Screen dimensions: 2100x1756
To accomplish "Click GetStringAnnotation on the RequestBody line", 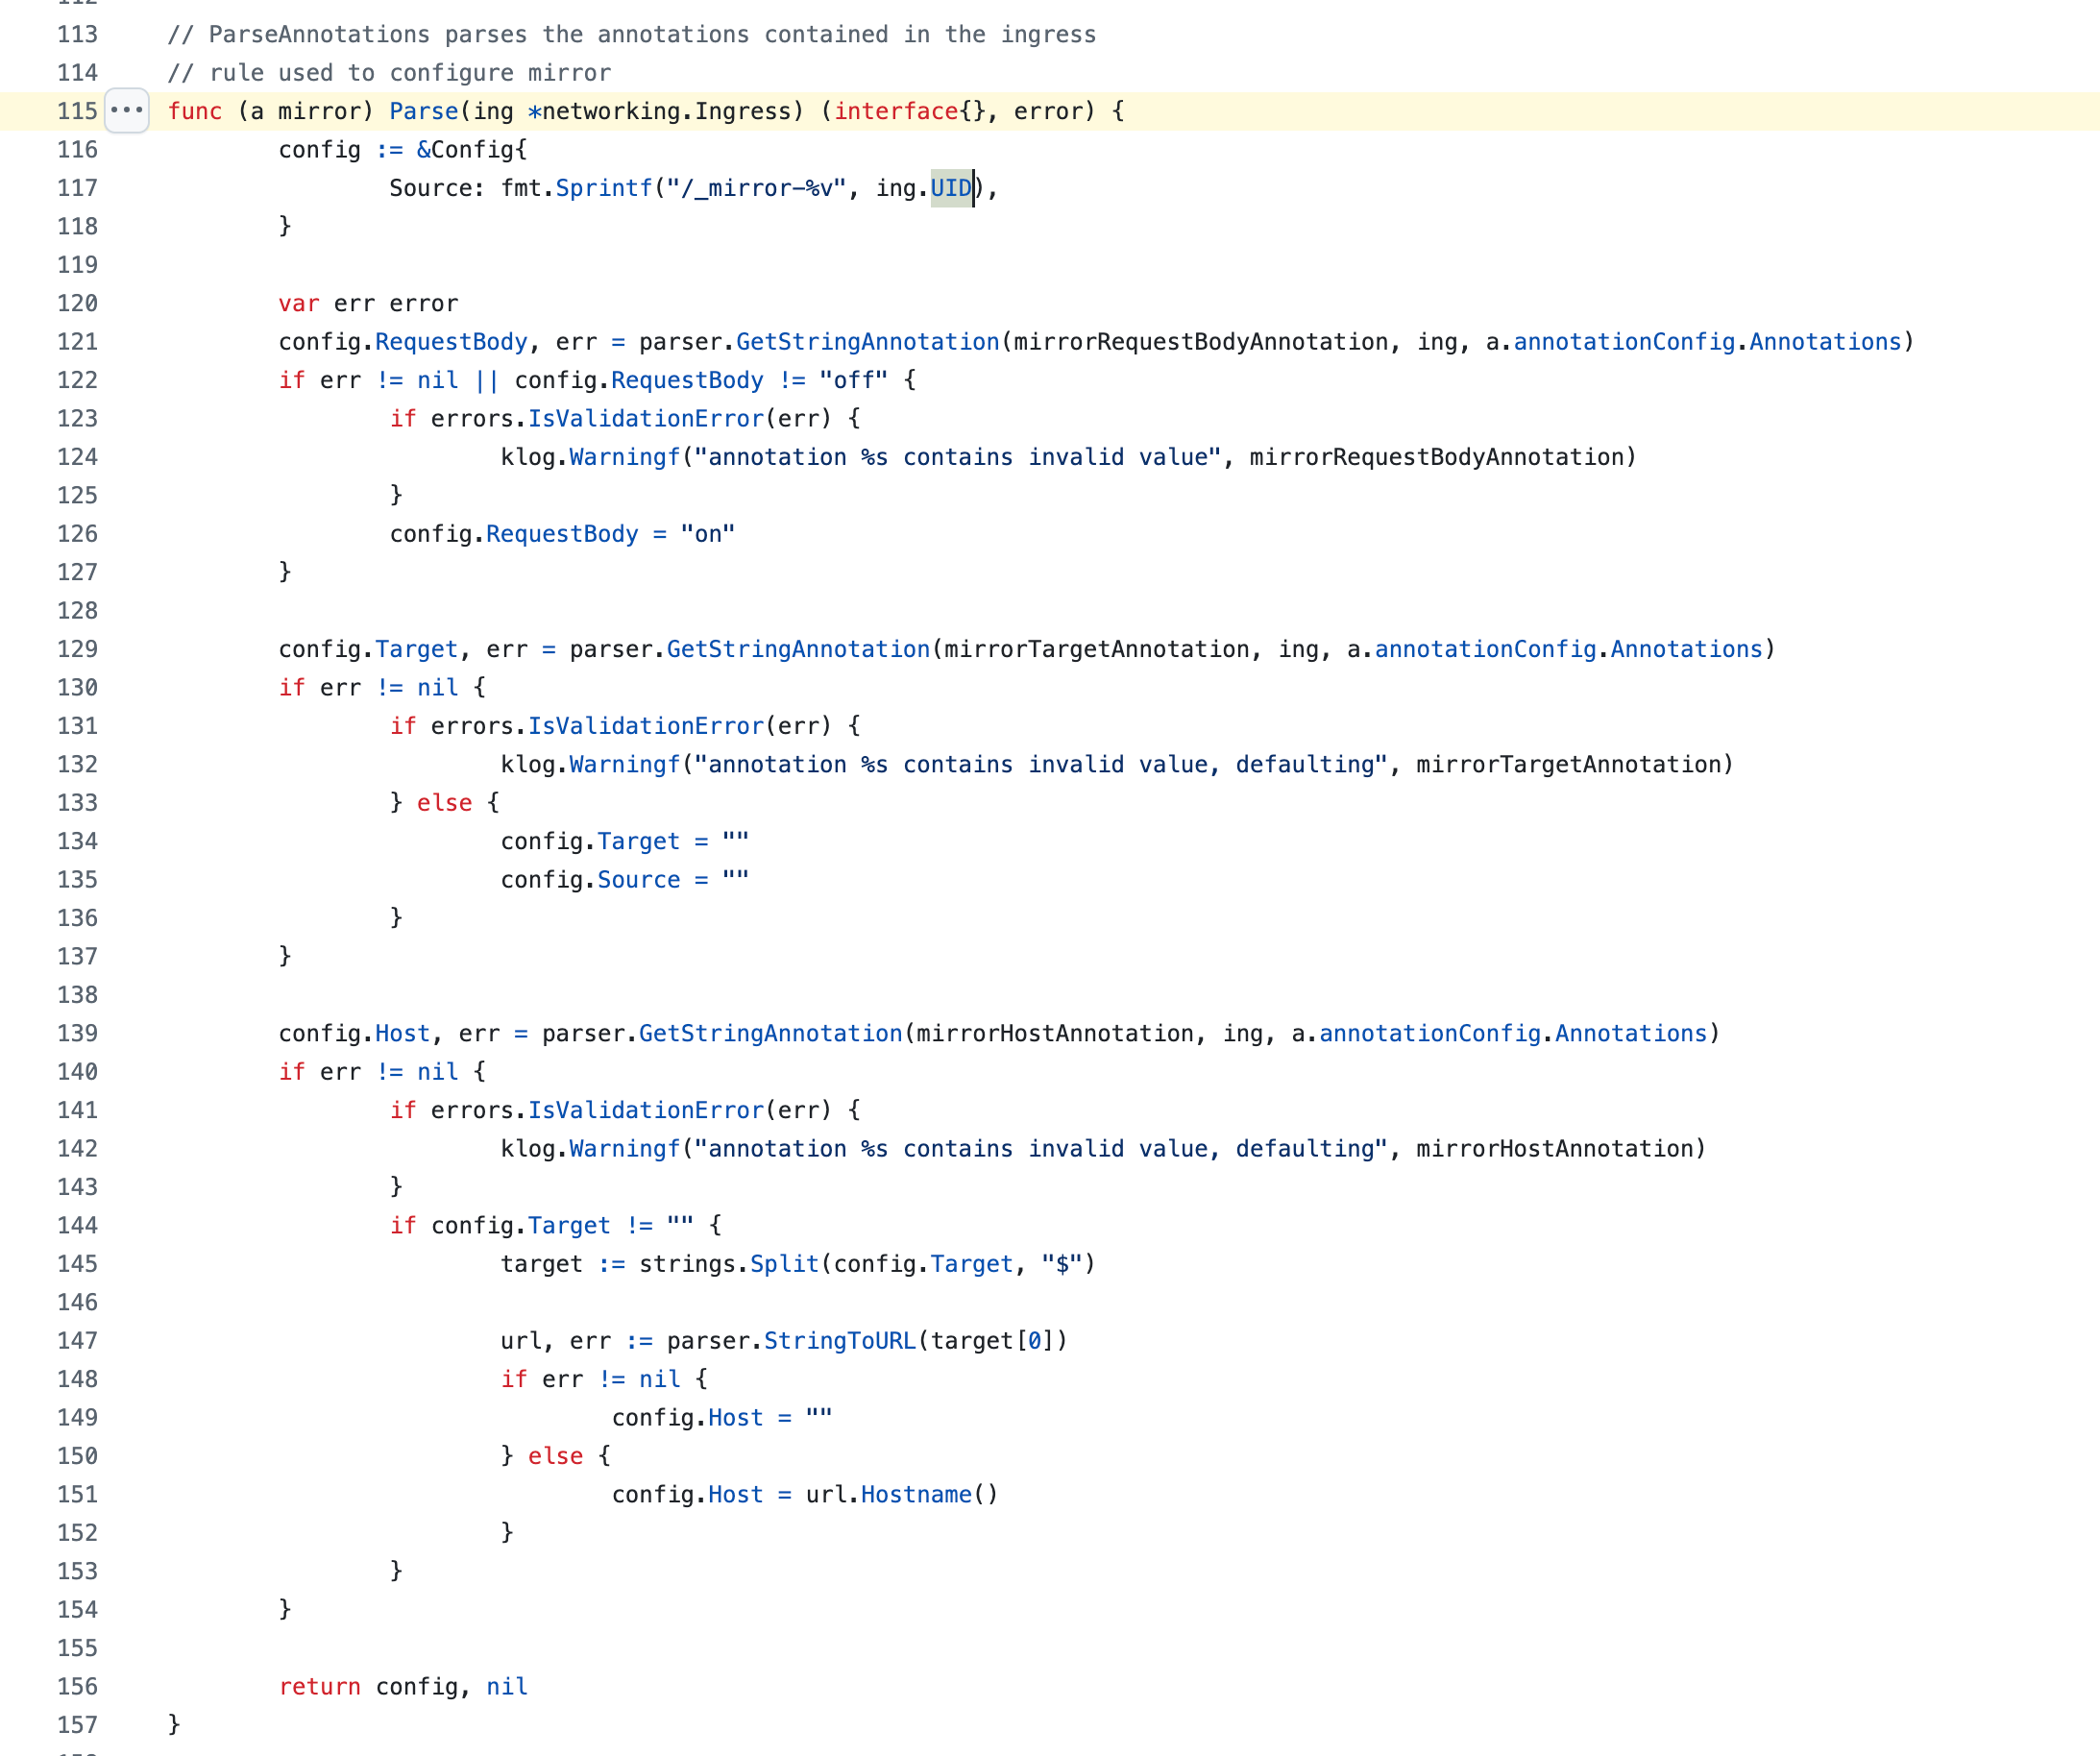I will 867,342.
